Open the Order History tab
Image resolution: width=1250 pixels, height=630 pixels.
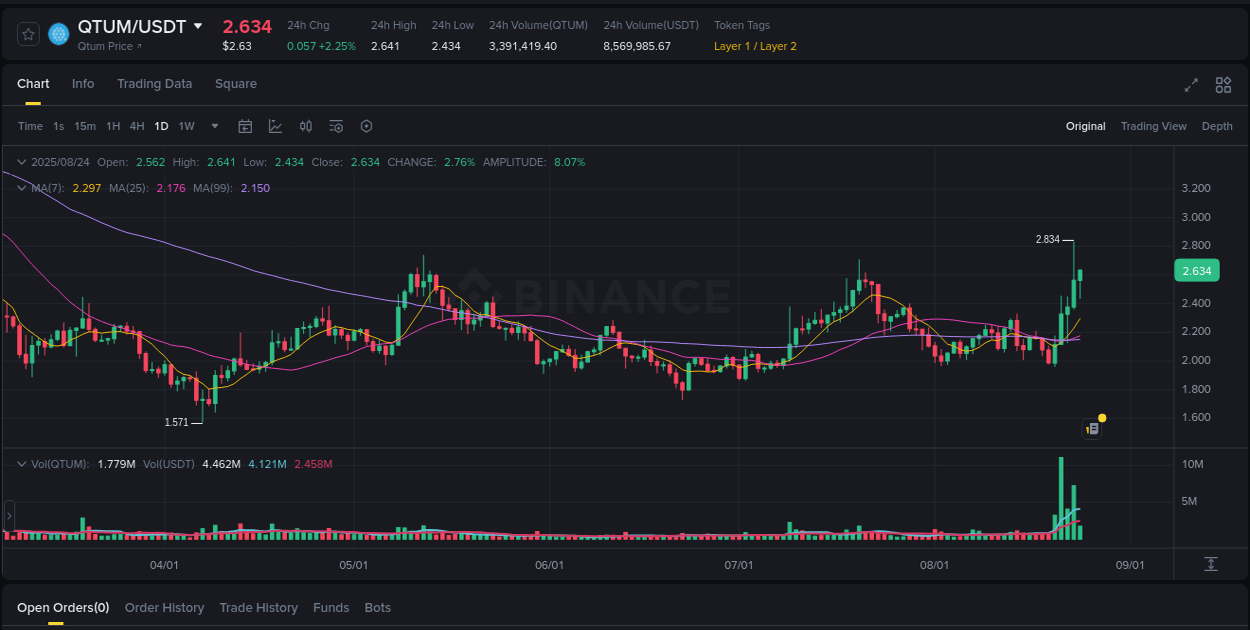tap(164, 607)
